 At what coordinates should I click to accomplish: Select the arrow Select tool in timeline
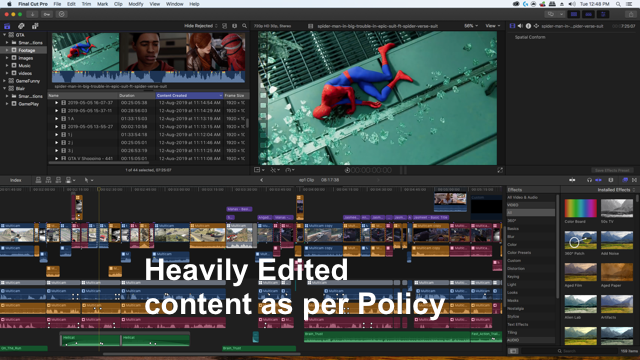pyautogui.click(x=88, y=180)
